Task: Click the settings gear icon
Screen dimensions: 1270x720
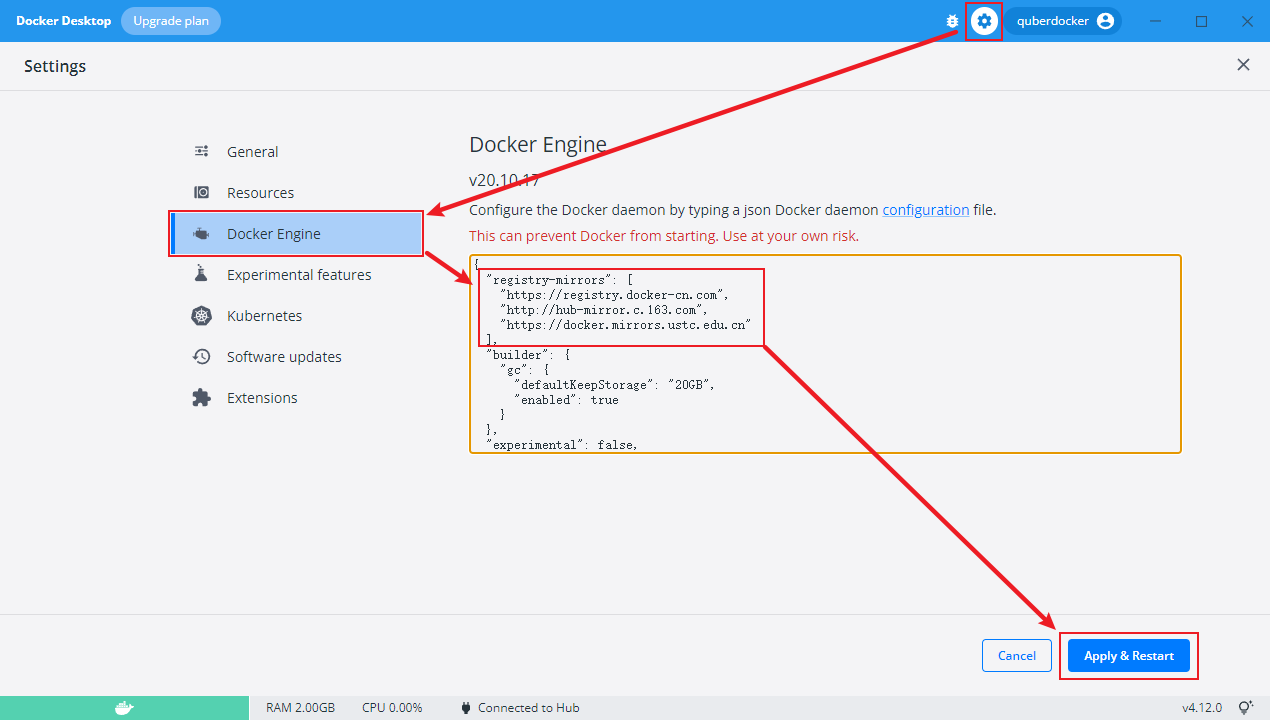Action: pos(984,21)
